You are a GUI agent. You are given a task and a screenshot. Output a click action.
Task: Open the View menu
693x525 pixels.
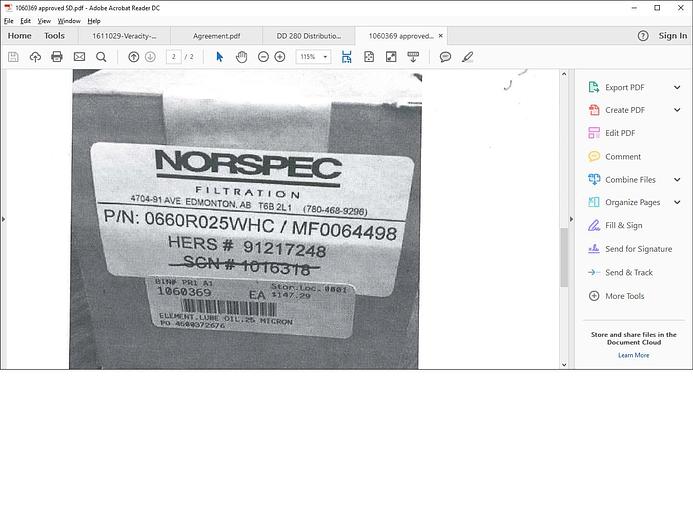pos(44,21)
